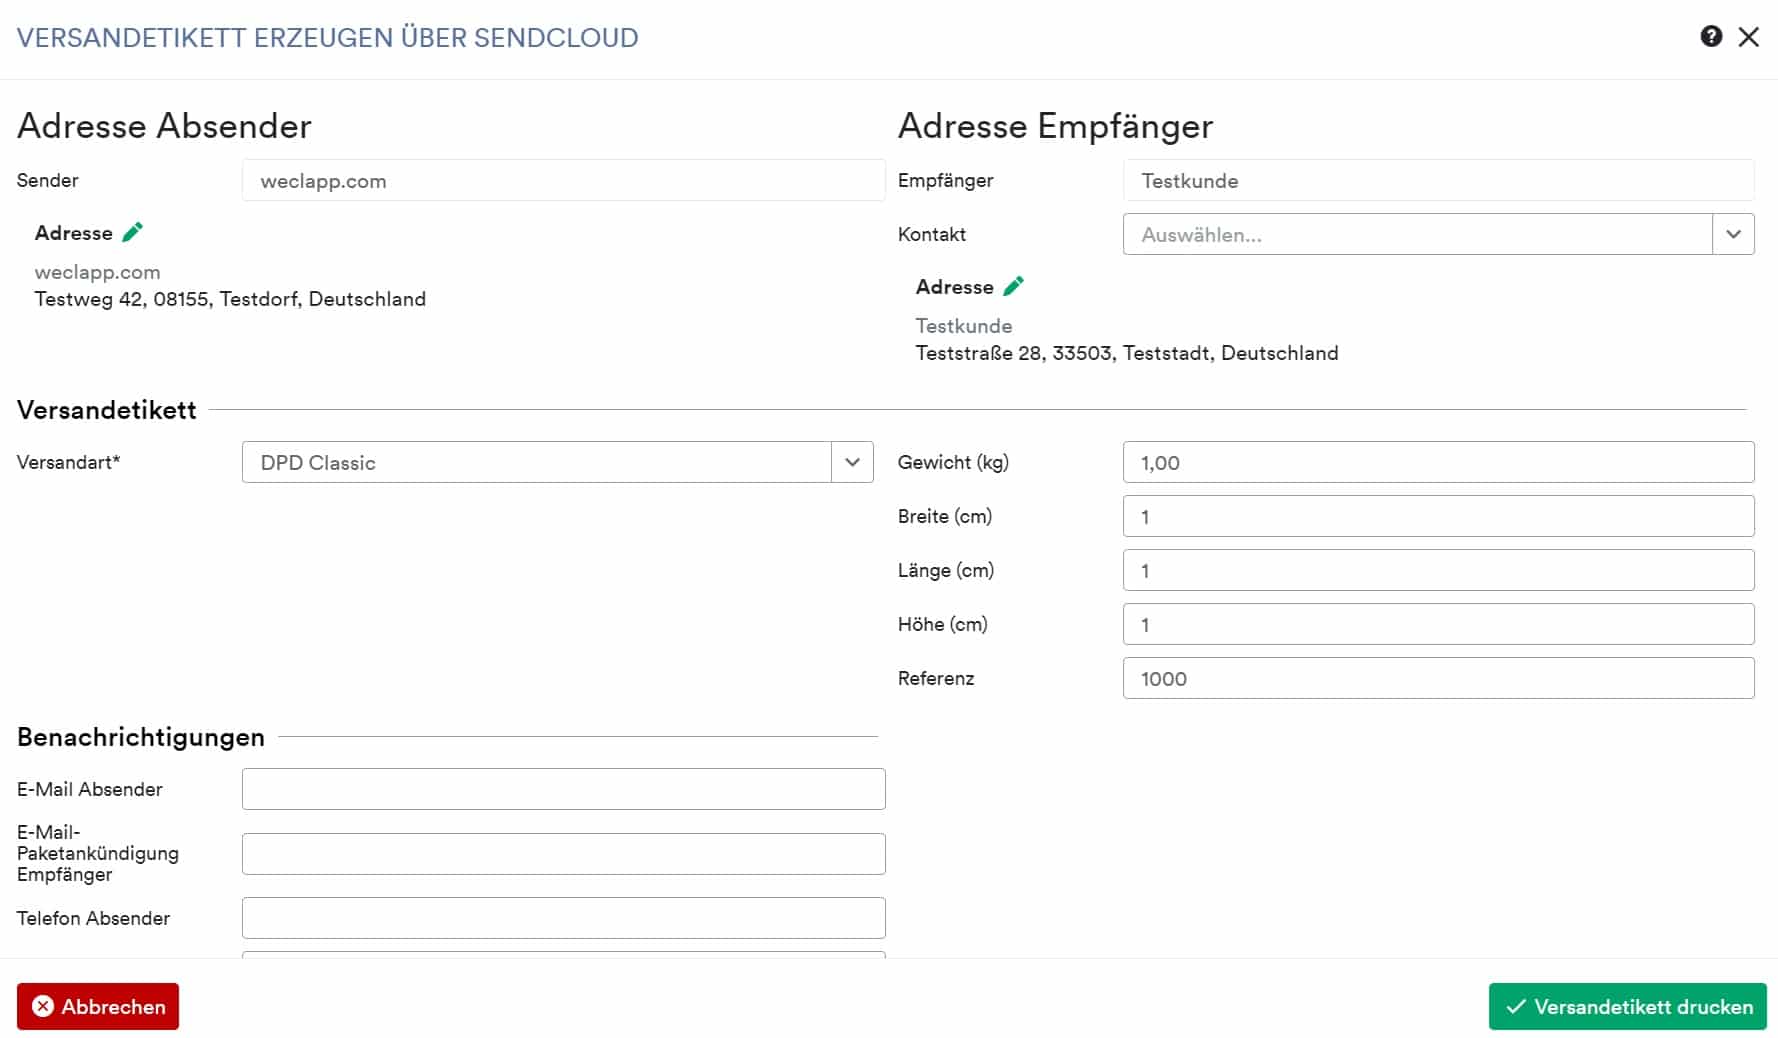Image resolution: width=1778 pixels, height=1038 pixels.
Task: Cancel with the Abbrechen button
Action: coord(98,1006)
